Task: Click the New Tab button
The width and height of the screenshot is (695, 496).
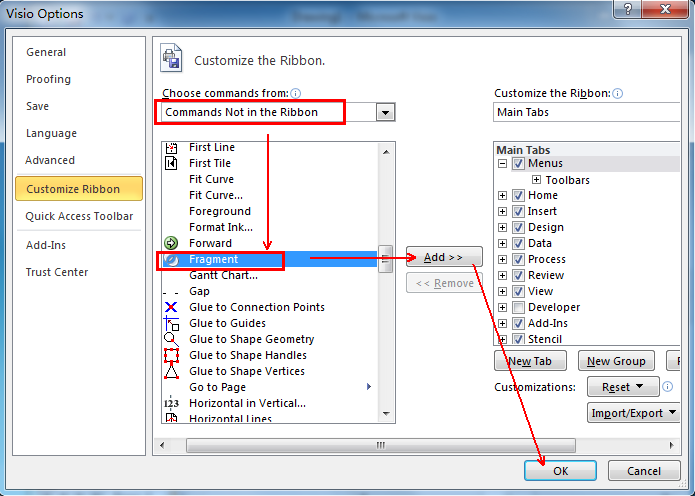Action: pos(530,361)
